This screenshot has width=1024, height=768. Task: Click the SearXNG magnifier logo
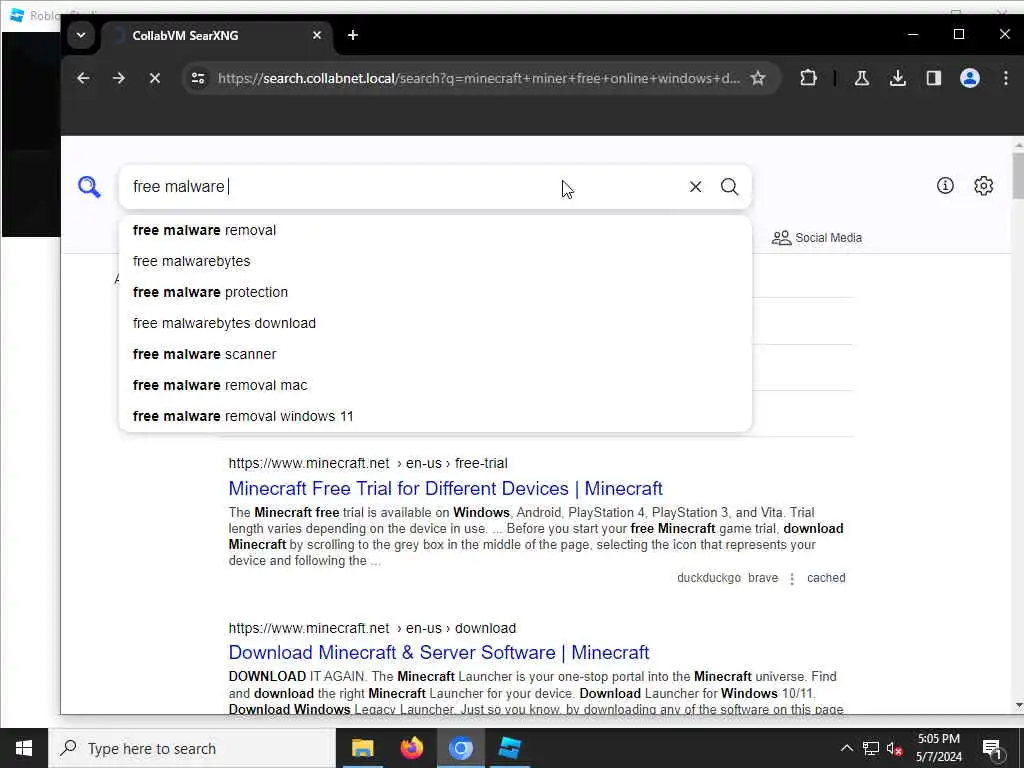point(89,187)
